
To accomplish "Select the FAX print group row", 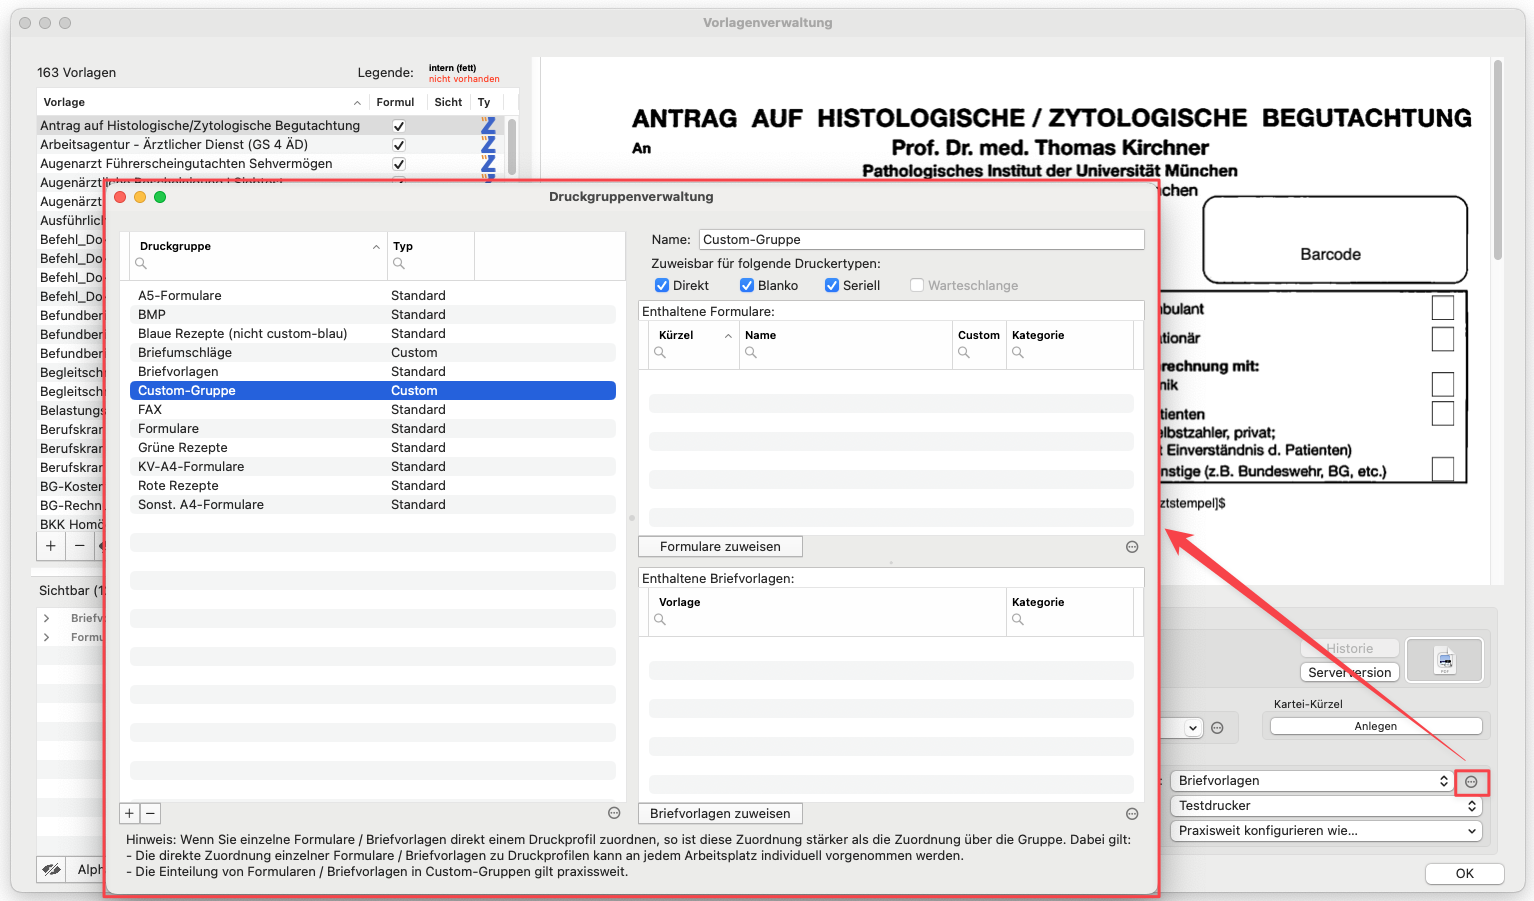I will [x=373, y=410].
